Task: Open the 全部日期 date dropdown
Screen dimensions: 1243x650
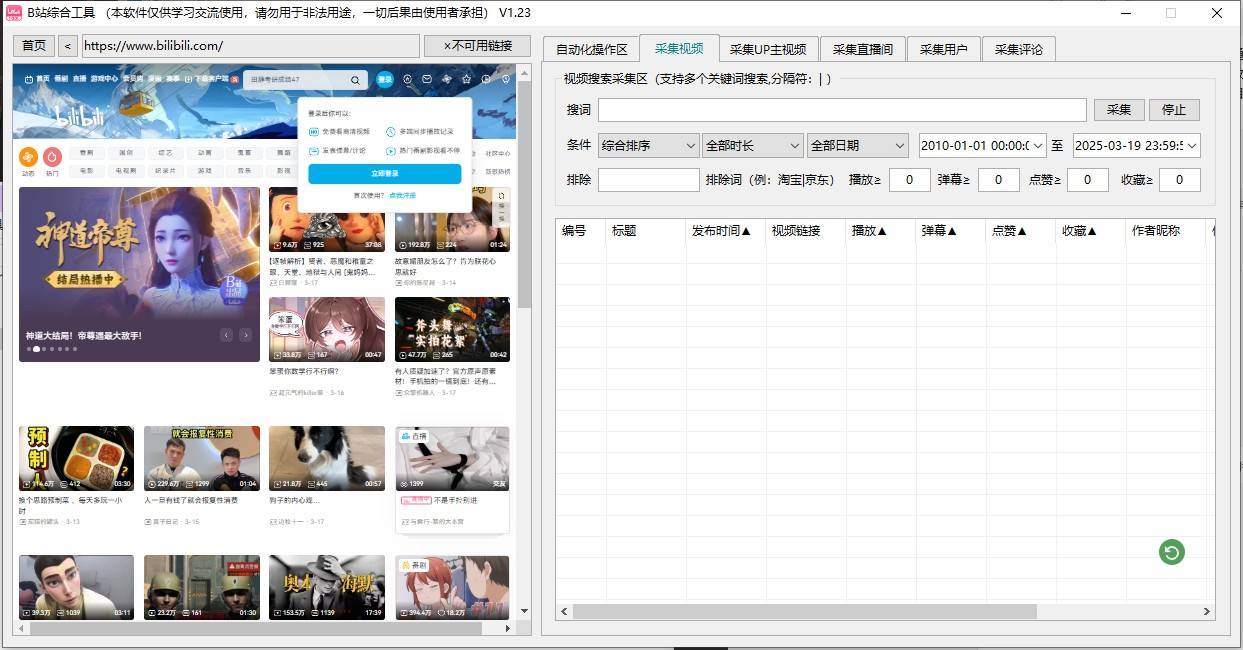Action: pyautogui.click(x=857, y=146)
